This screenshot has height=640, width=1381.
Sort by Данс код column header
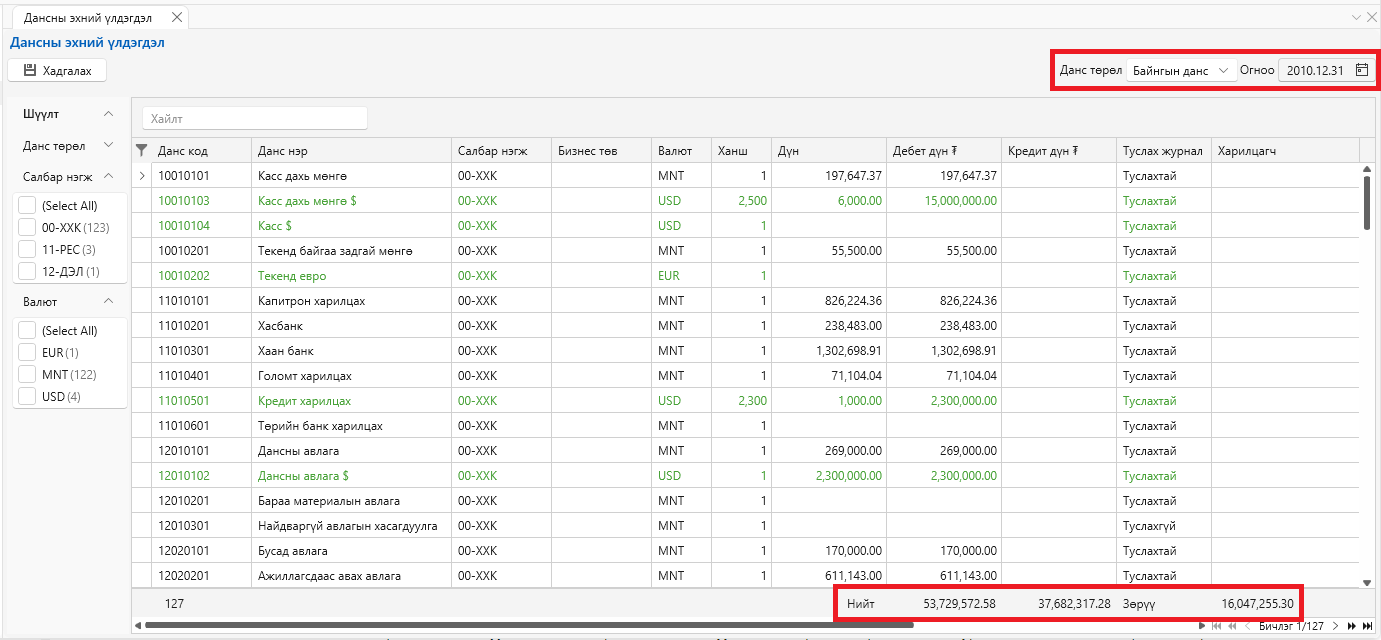pyautogui.click(x=201, y=150)
